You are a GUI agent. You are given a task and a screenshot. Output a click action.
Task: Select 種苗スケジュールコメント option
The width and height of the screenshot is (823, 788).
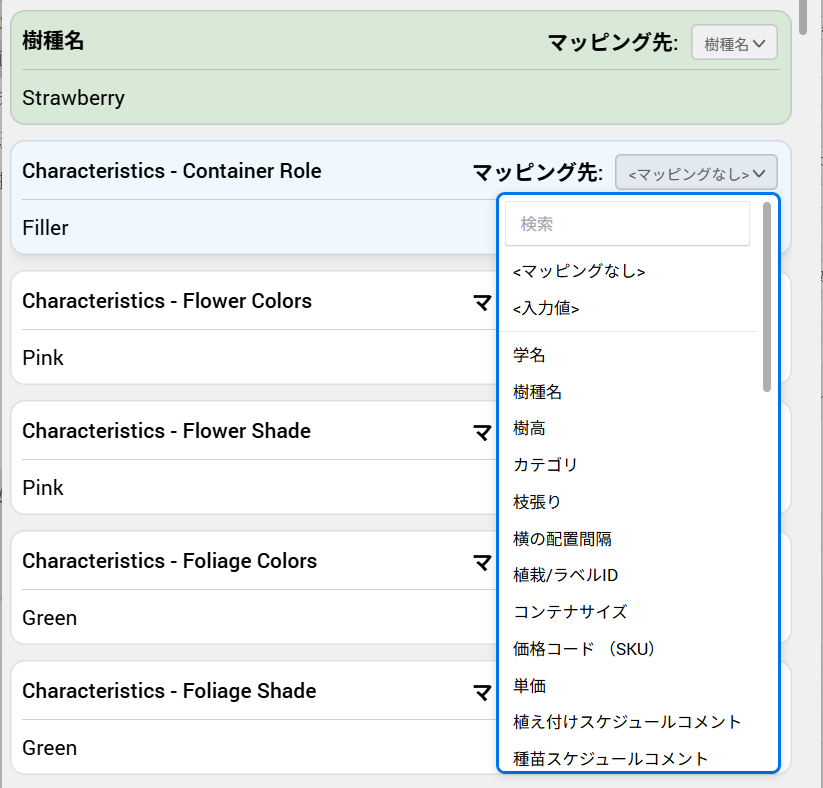(610, 758)
